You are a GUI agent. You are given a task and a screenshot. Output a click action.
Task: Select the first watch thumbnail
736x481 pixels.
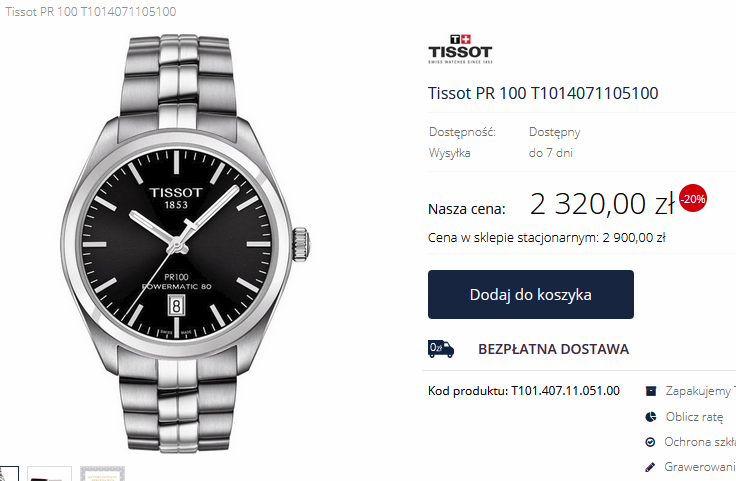pyautogui.click(x=9, y=473)
